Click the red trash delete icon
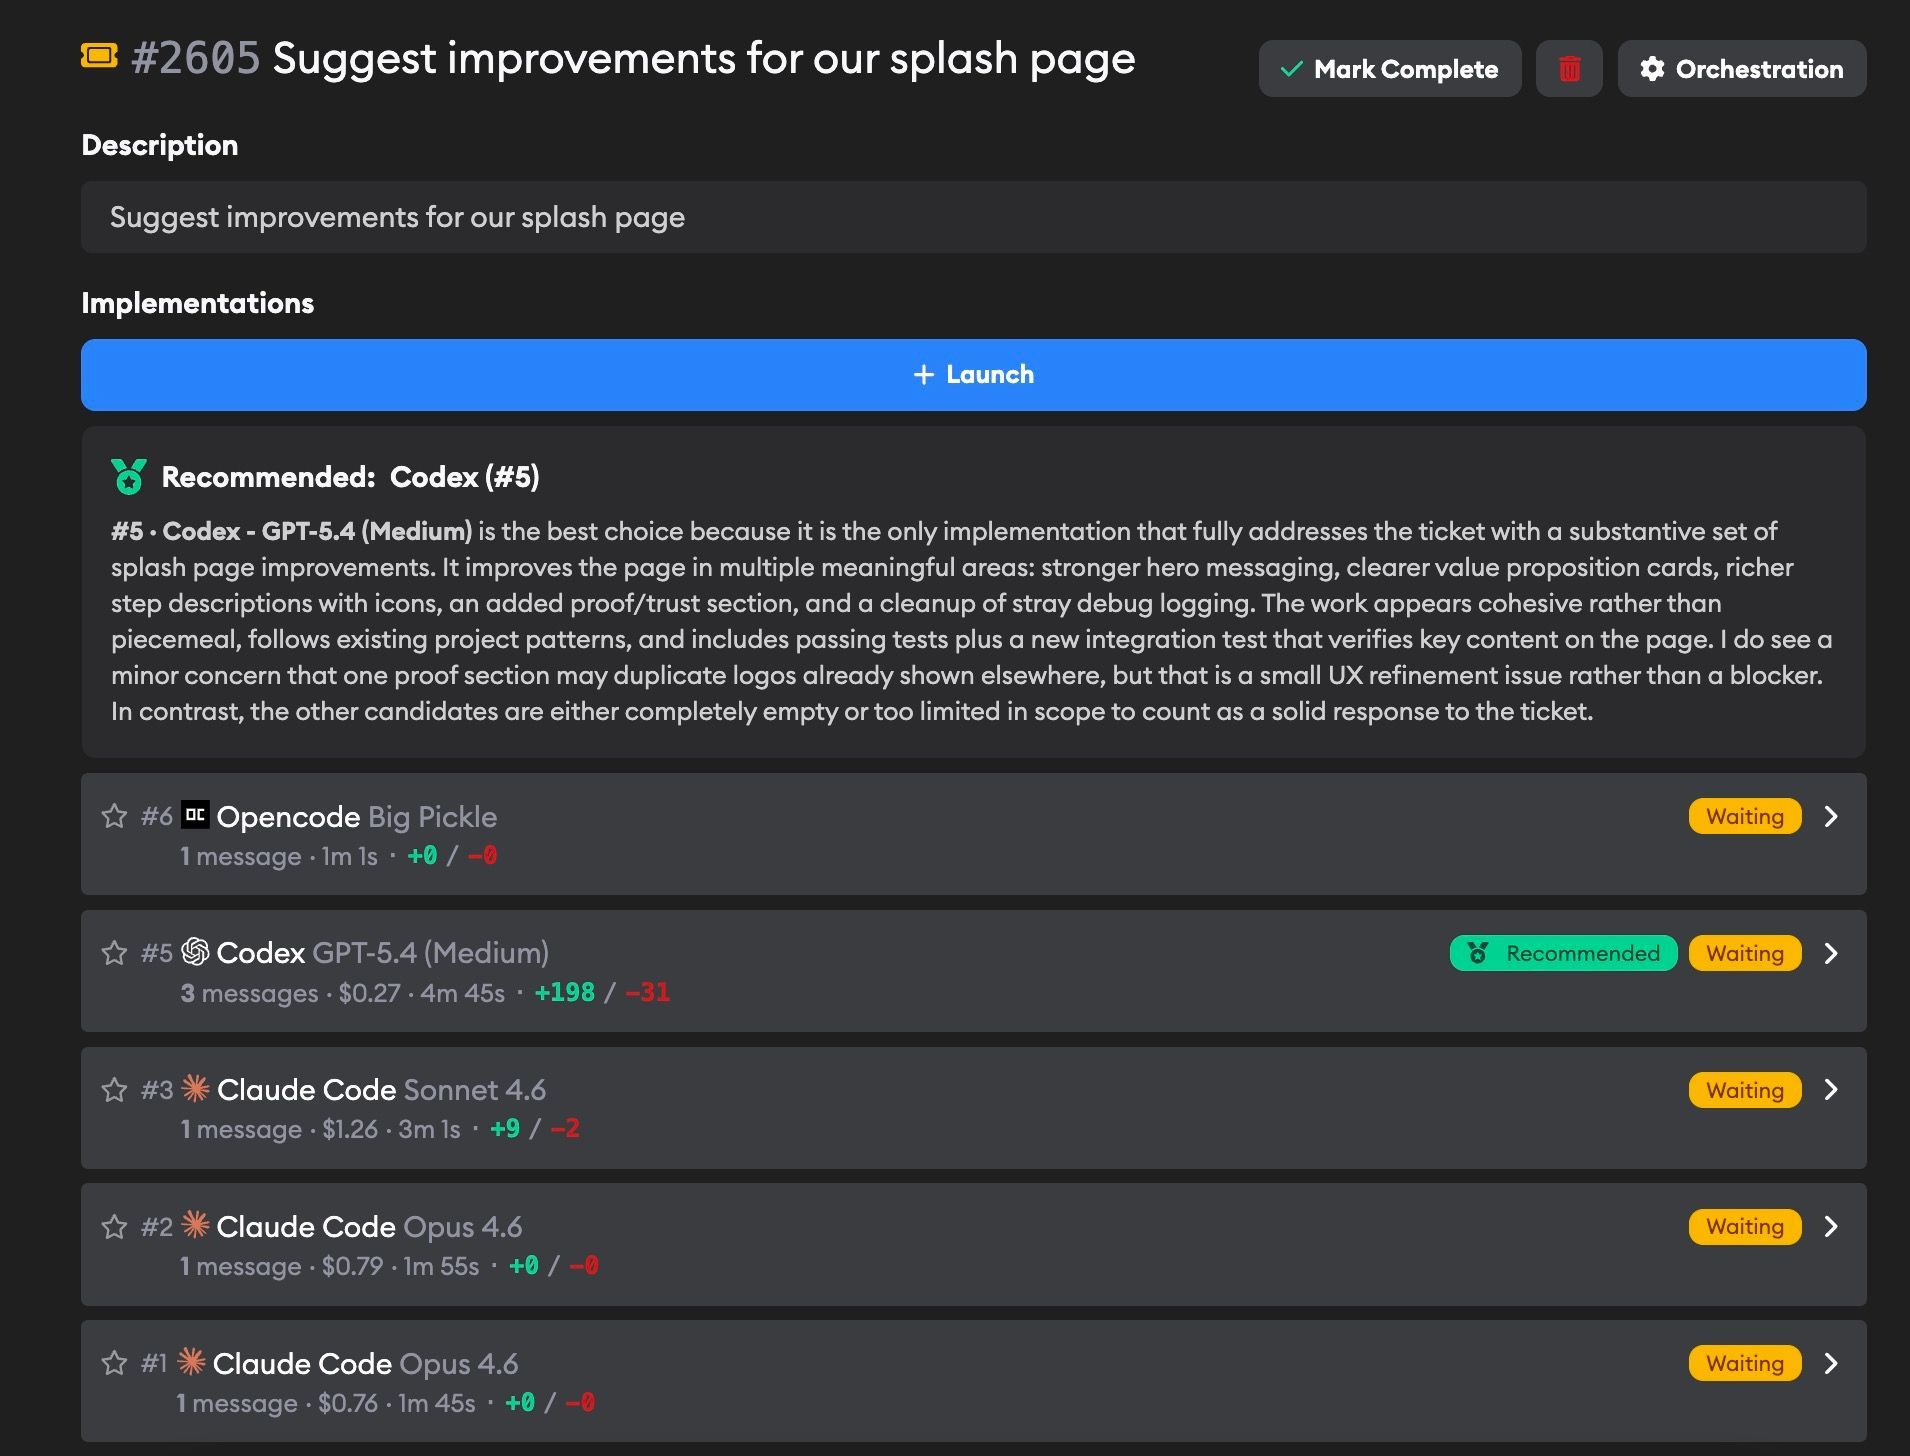Viewport: 1910px width, 1456px height. pos(1569,69)
